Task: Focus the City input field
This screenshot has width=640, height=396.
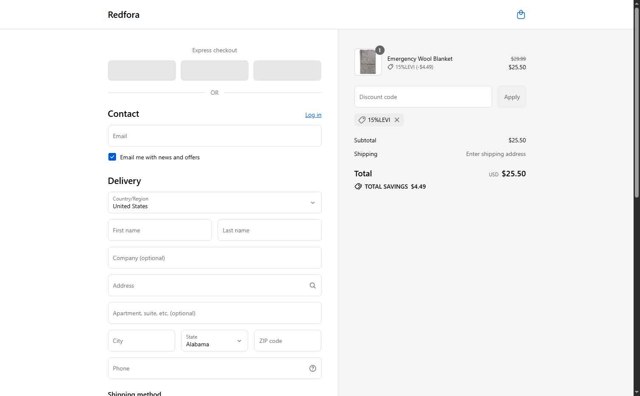Action: click(x=141, y=340)
